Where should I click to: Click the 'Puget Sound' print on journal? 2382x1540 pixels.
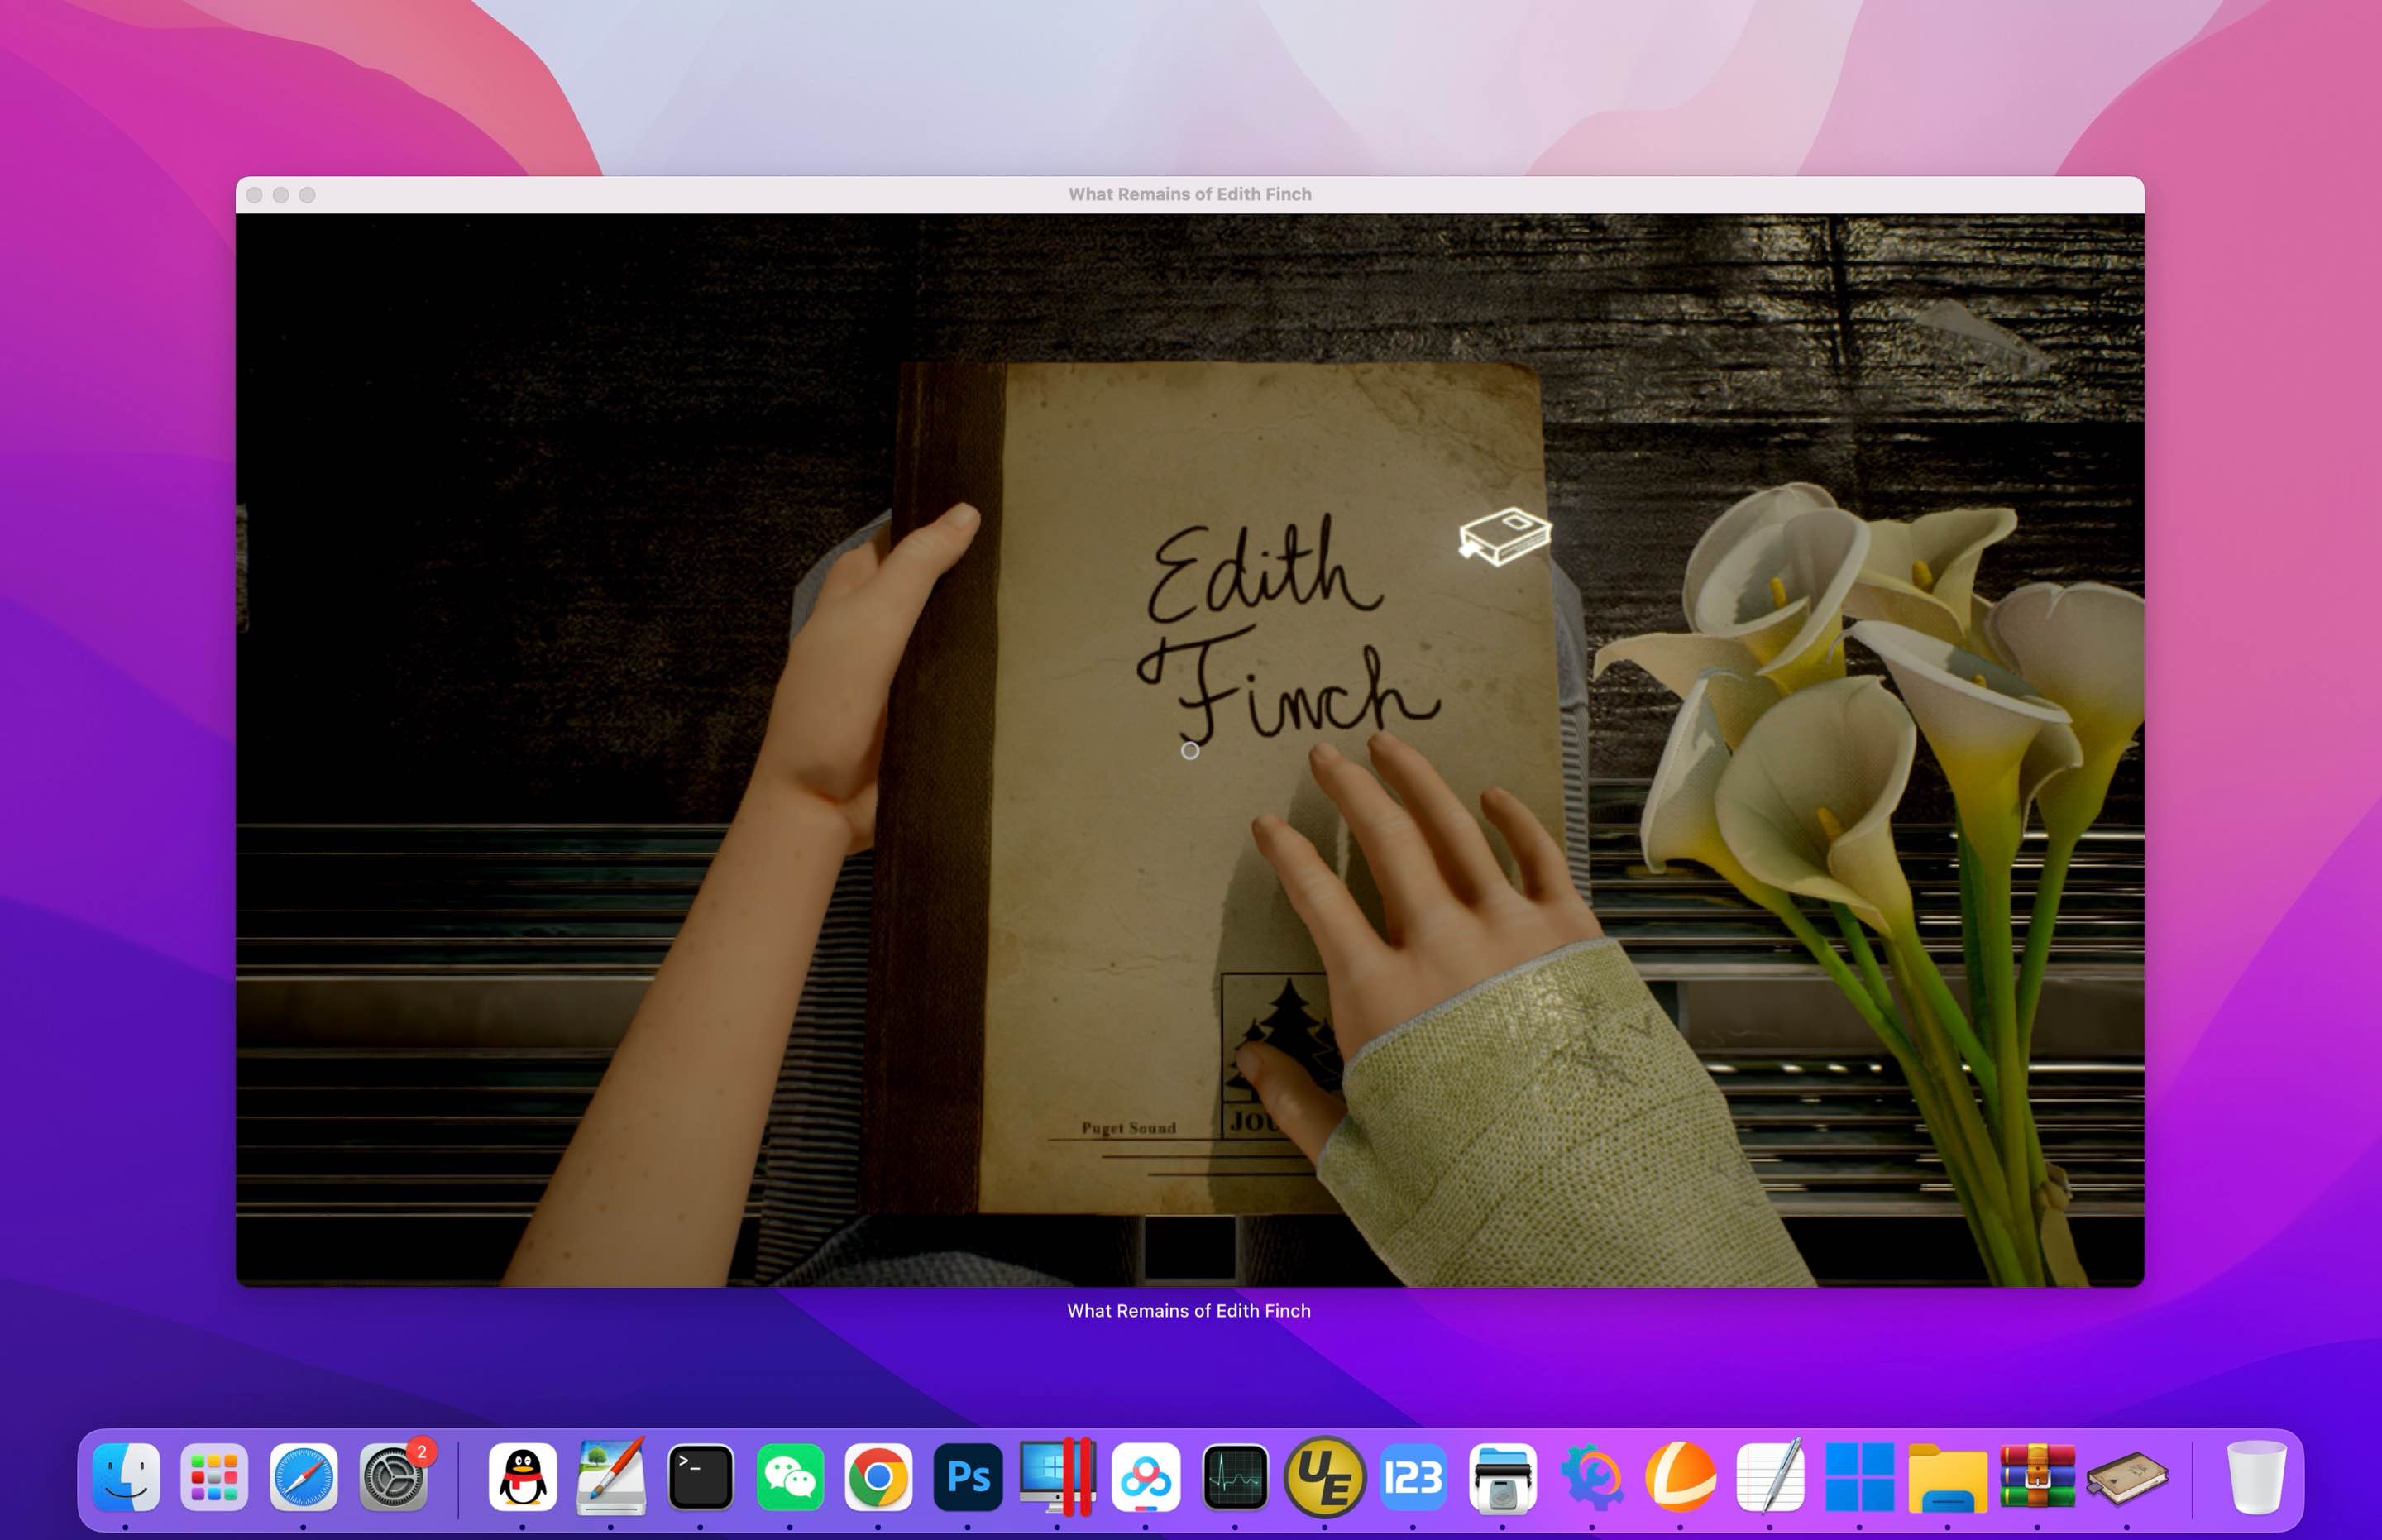click(x=1128, y=1127)
